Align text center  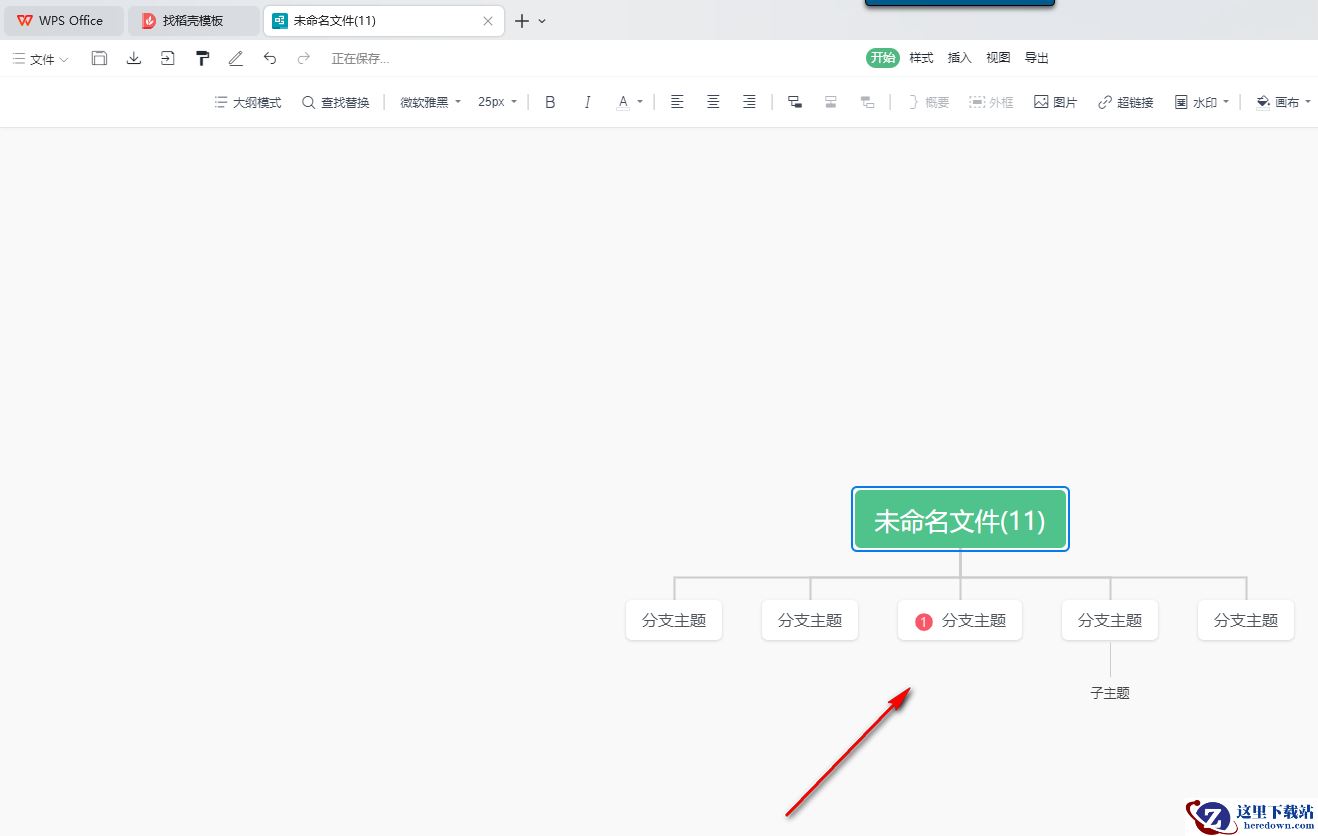713,102
